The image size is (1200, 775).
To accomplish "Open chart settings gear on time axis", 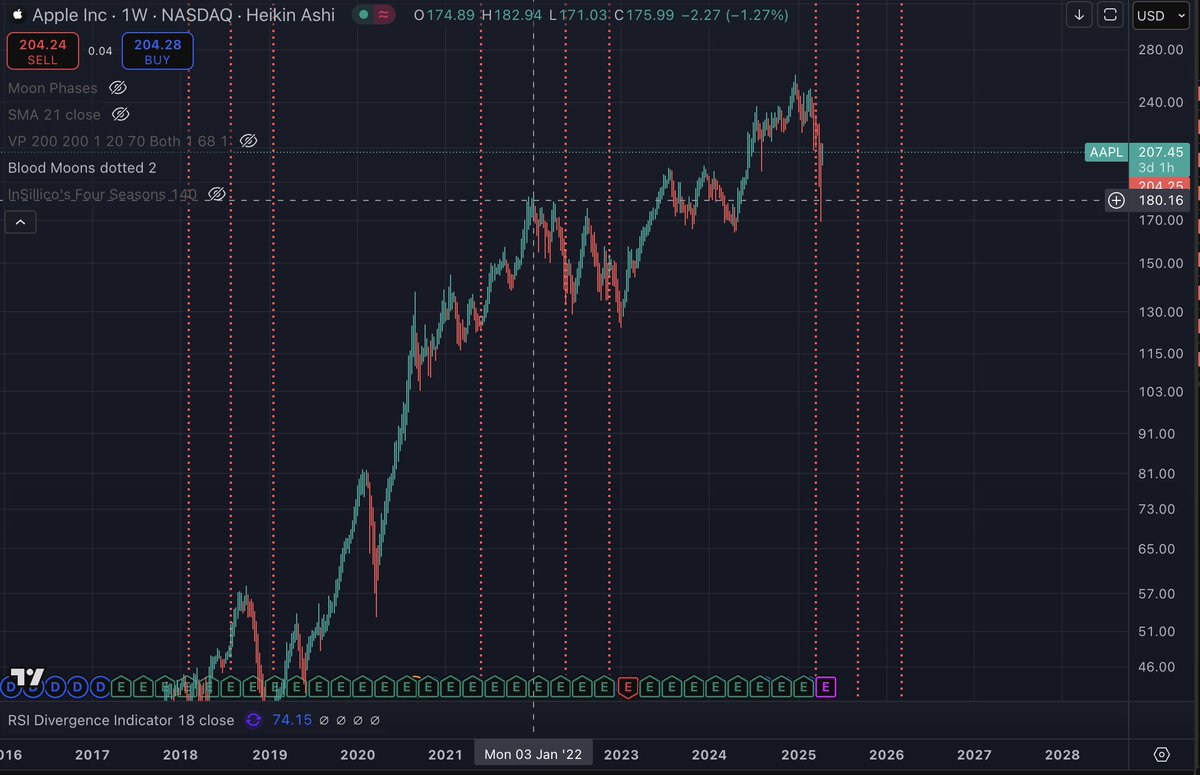I will coord(1162,755).
